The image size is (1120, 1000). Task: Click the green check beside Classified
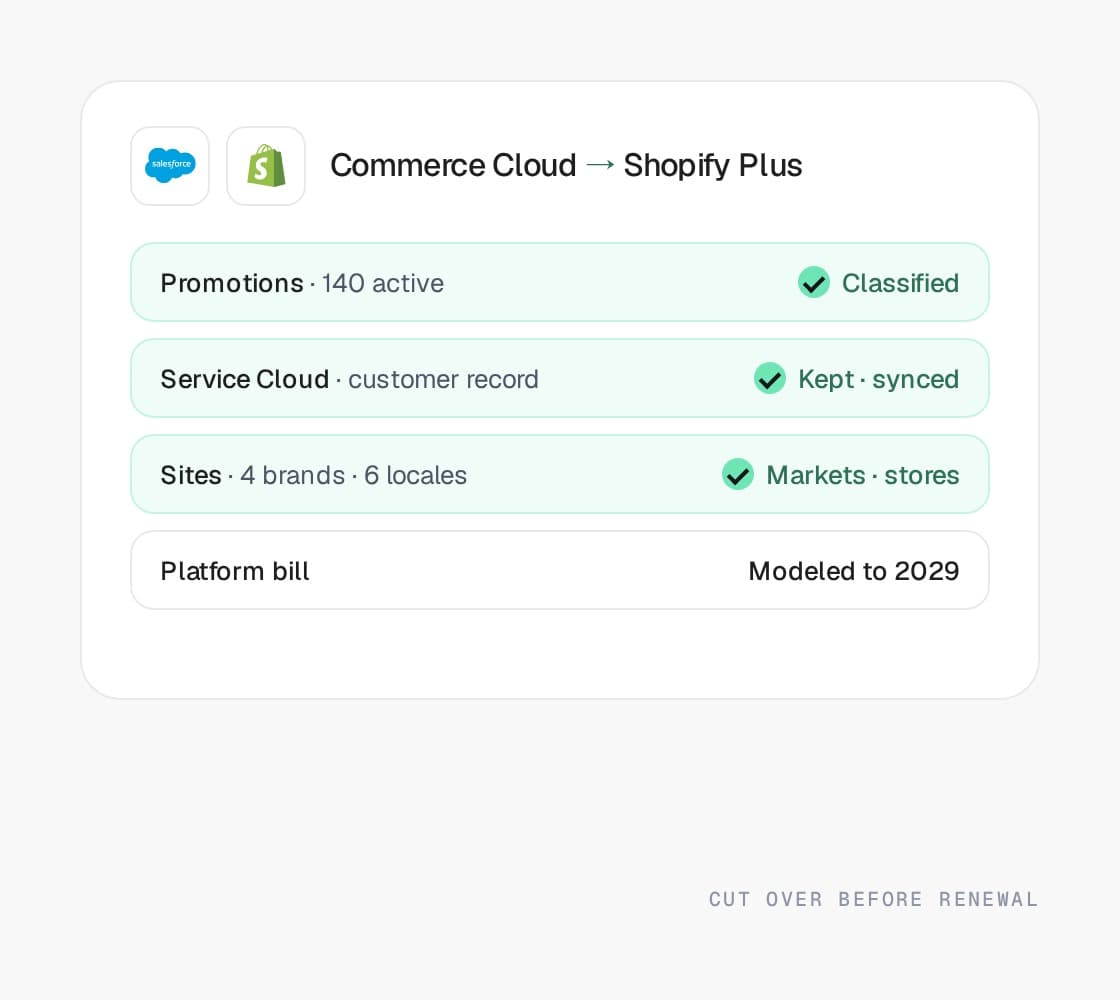tap(814, 282)
